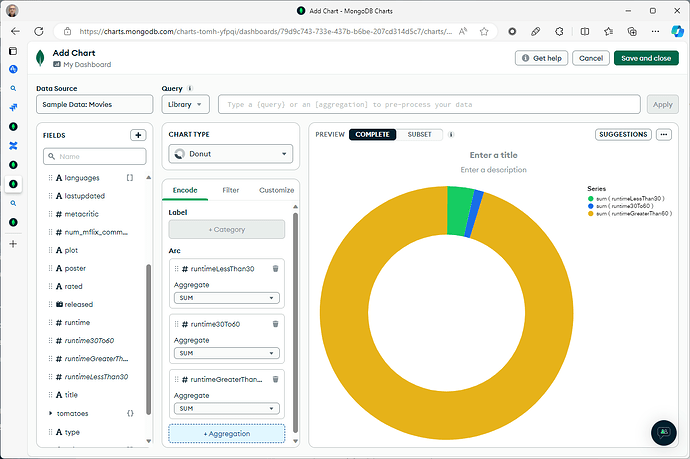Click the query info icon
Image resolution: width=690 pixels, height=459 pixels.
point(190,88)
